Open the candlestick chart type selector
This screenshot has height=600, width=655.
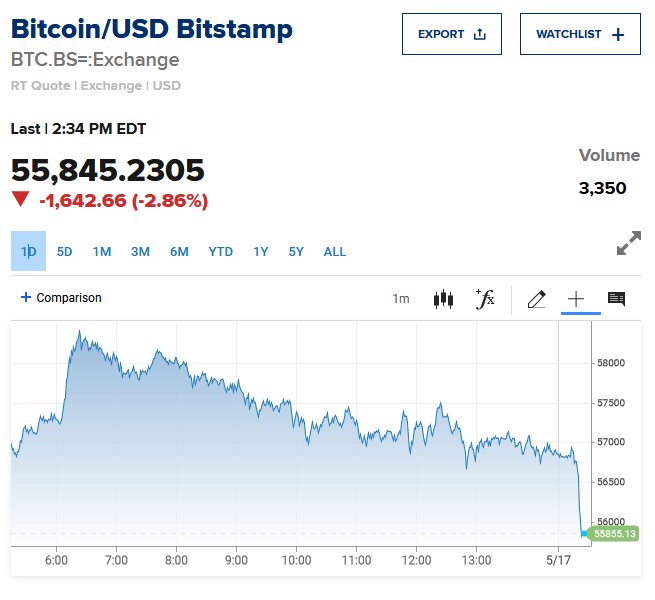click(443, 299)
